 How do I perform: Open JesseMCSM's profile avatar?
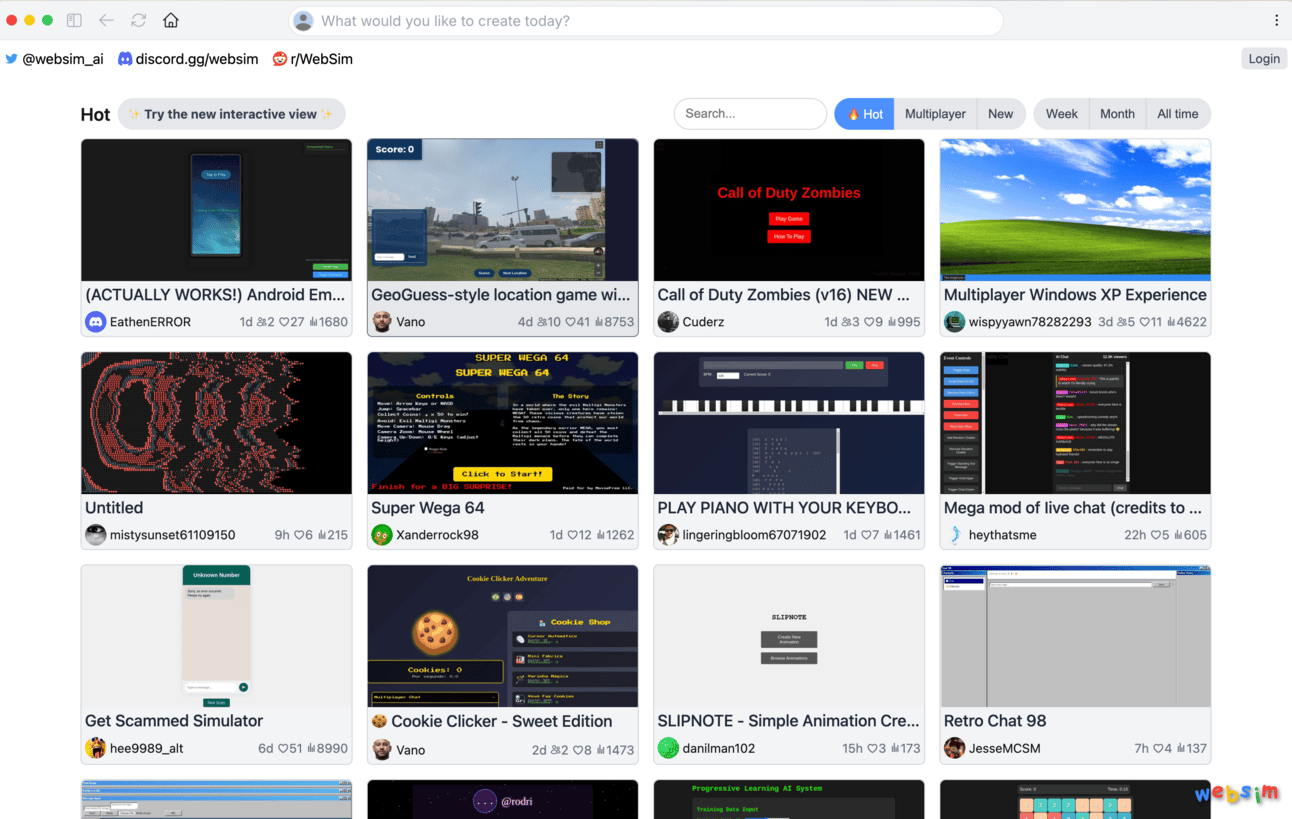pyautogui.click(x=954, y=748)
